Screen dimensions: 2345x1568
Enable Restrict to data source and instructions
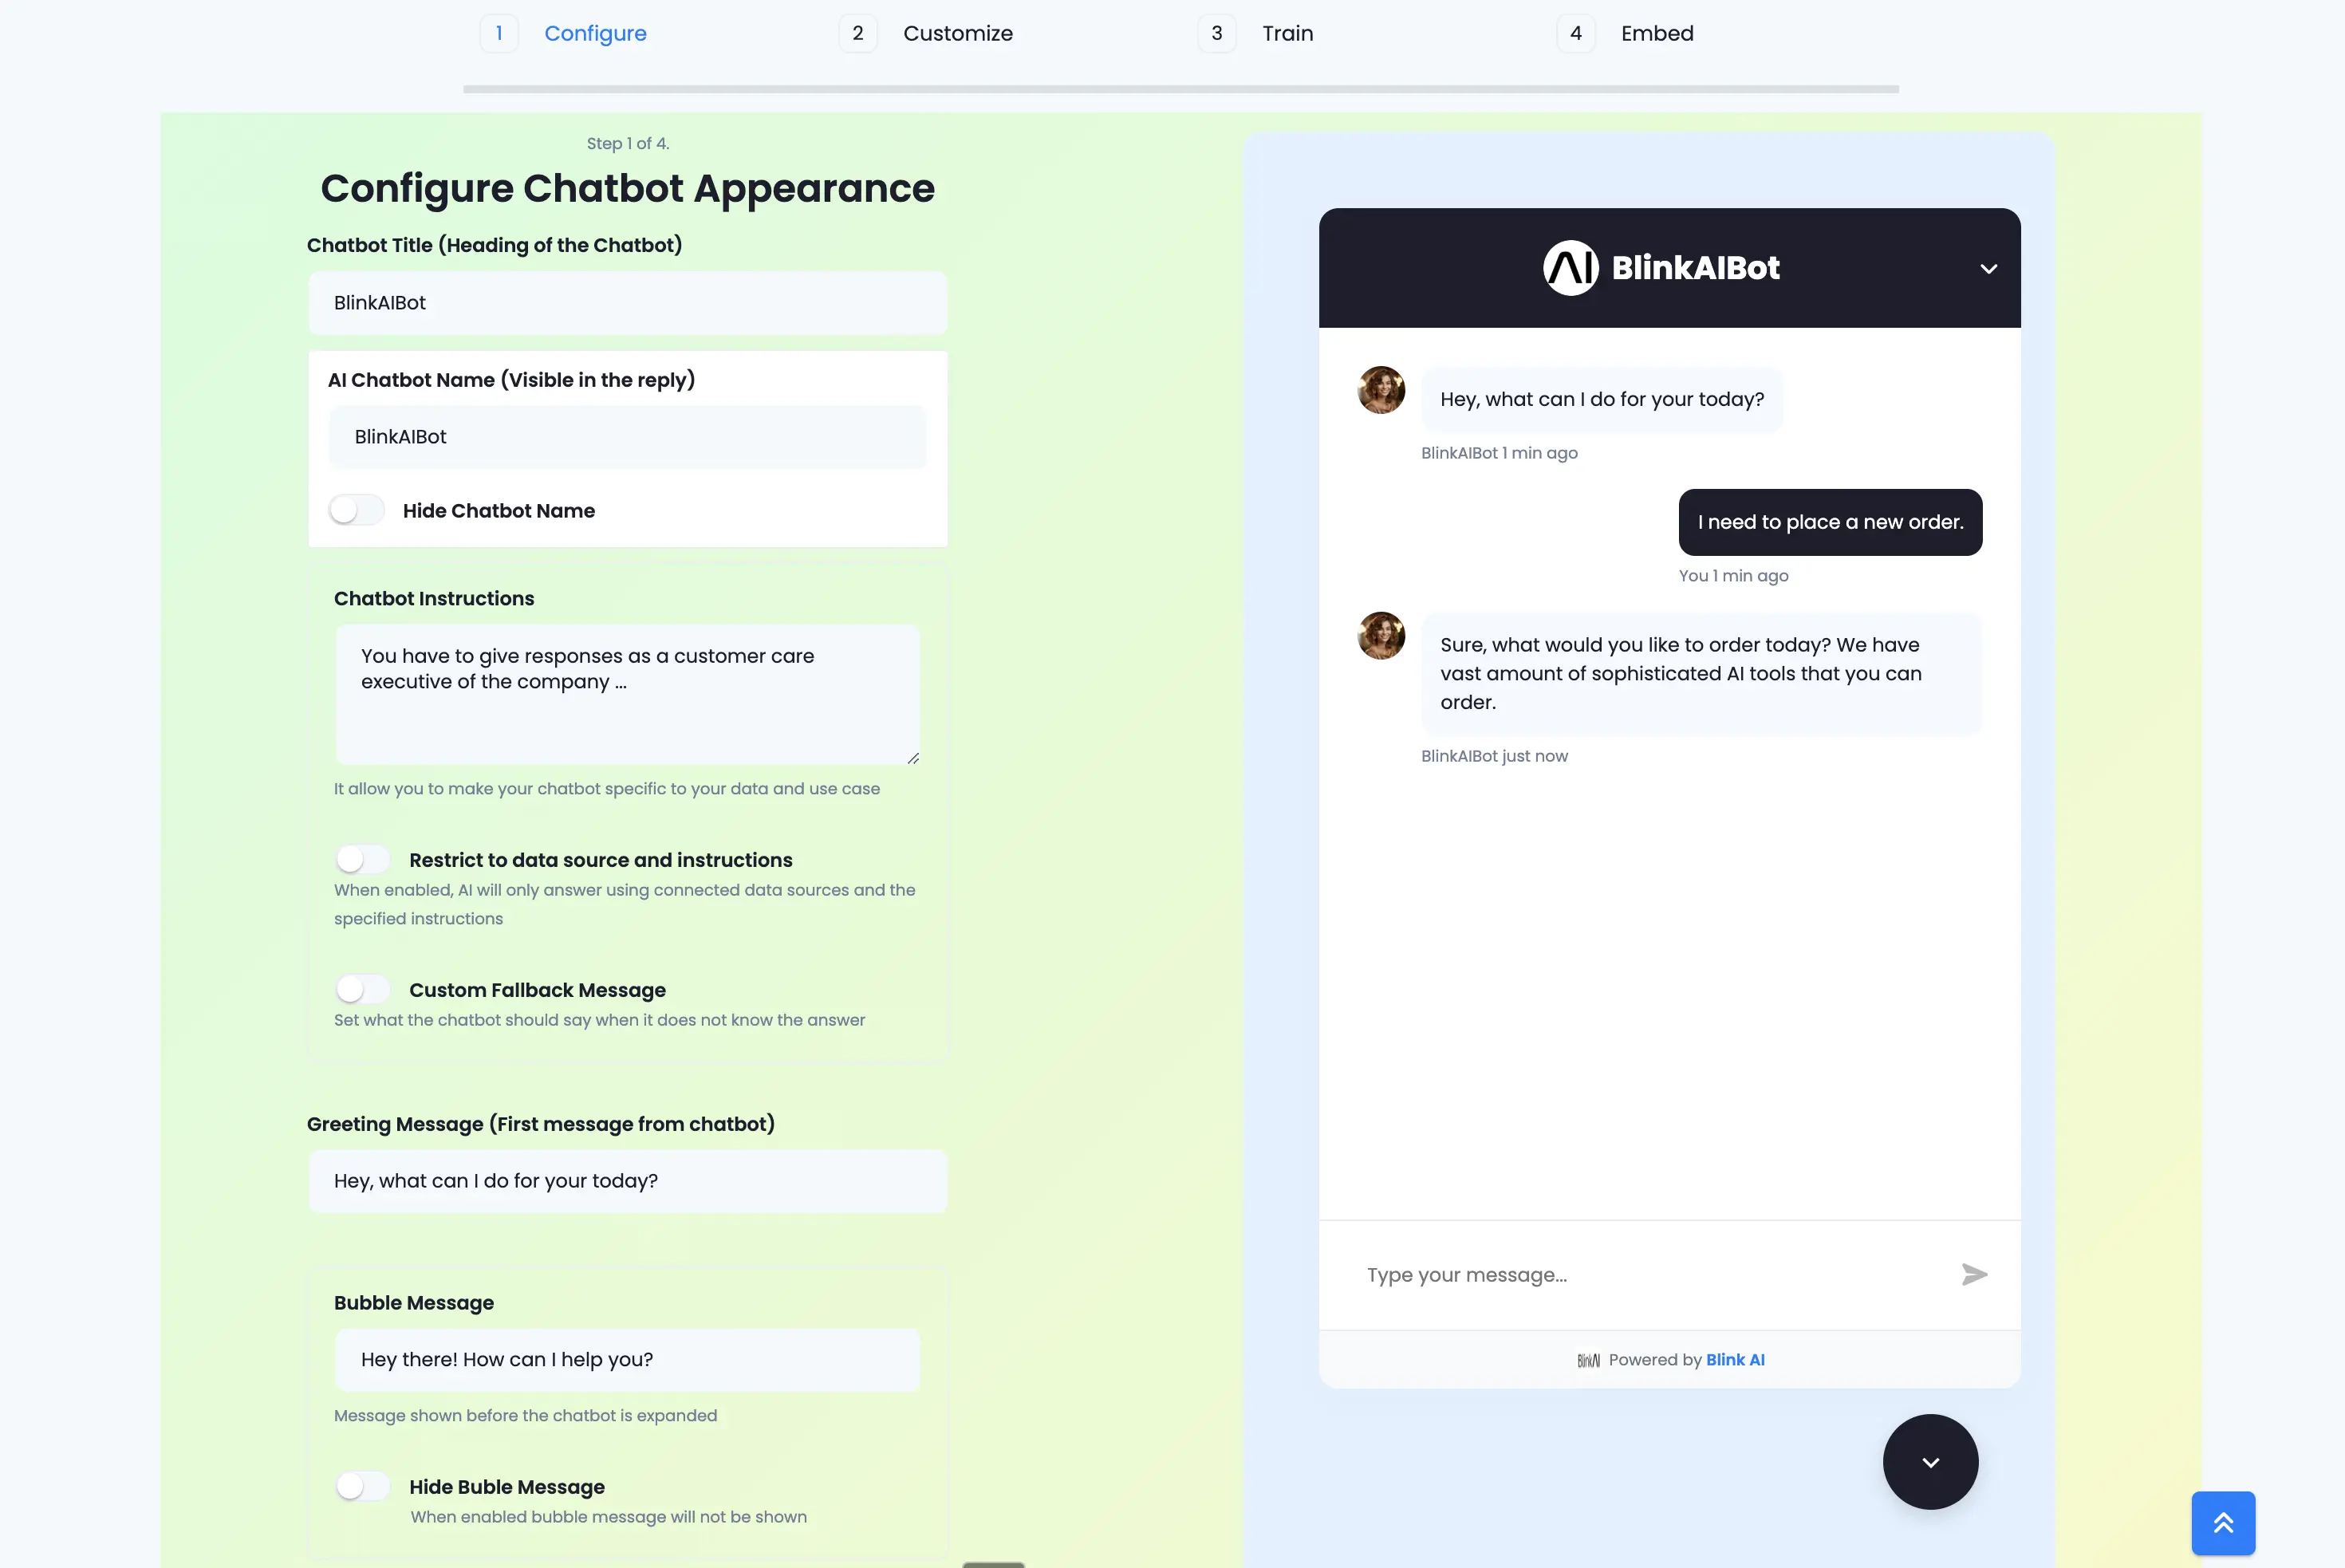coord(362,859)
